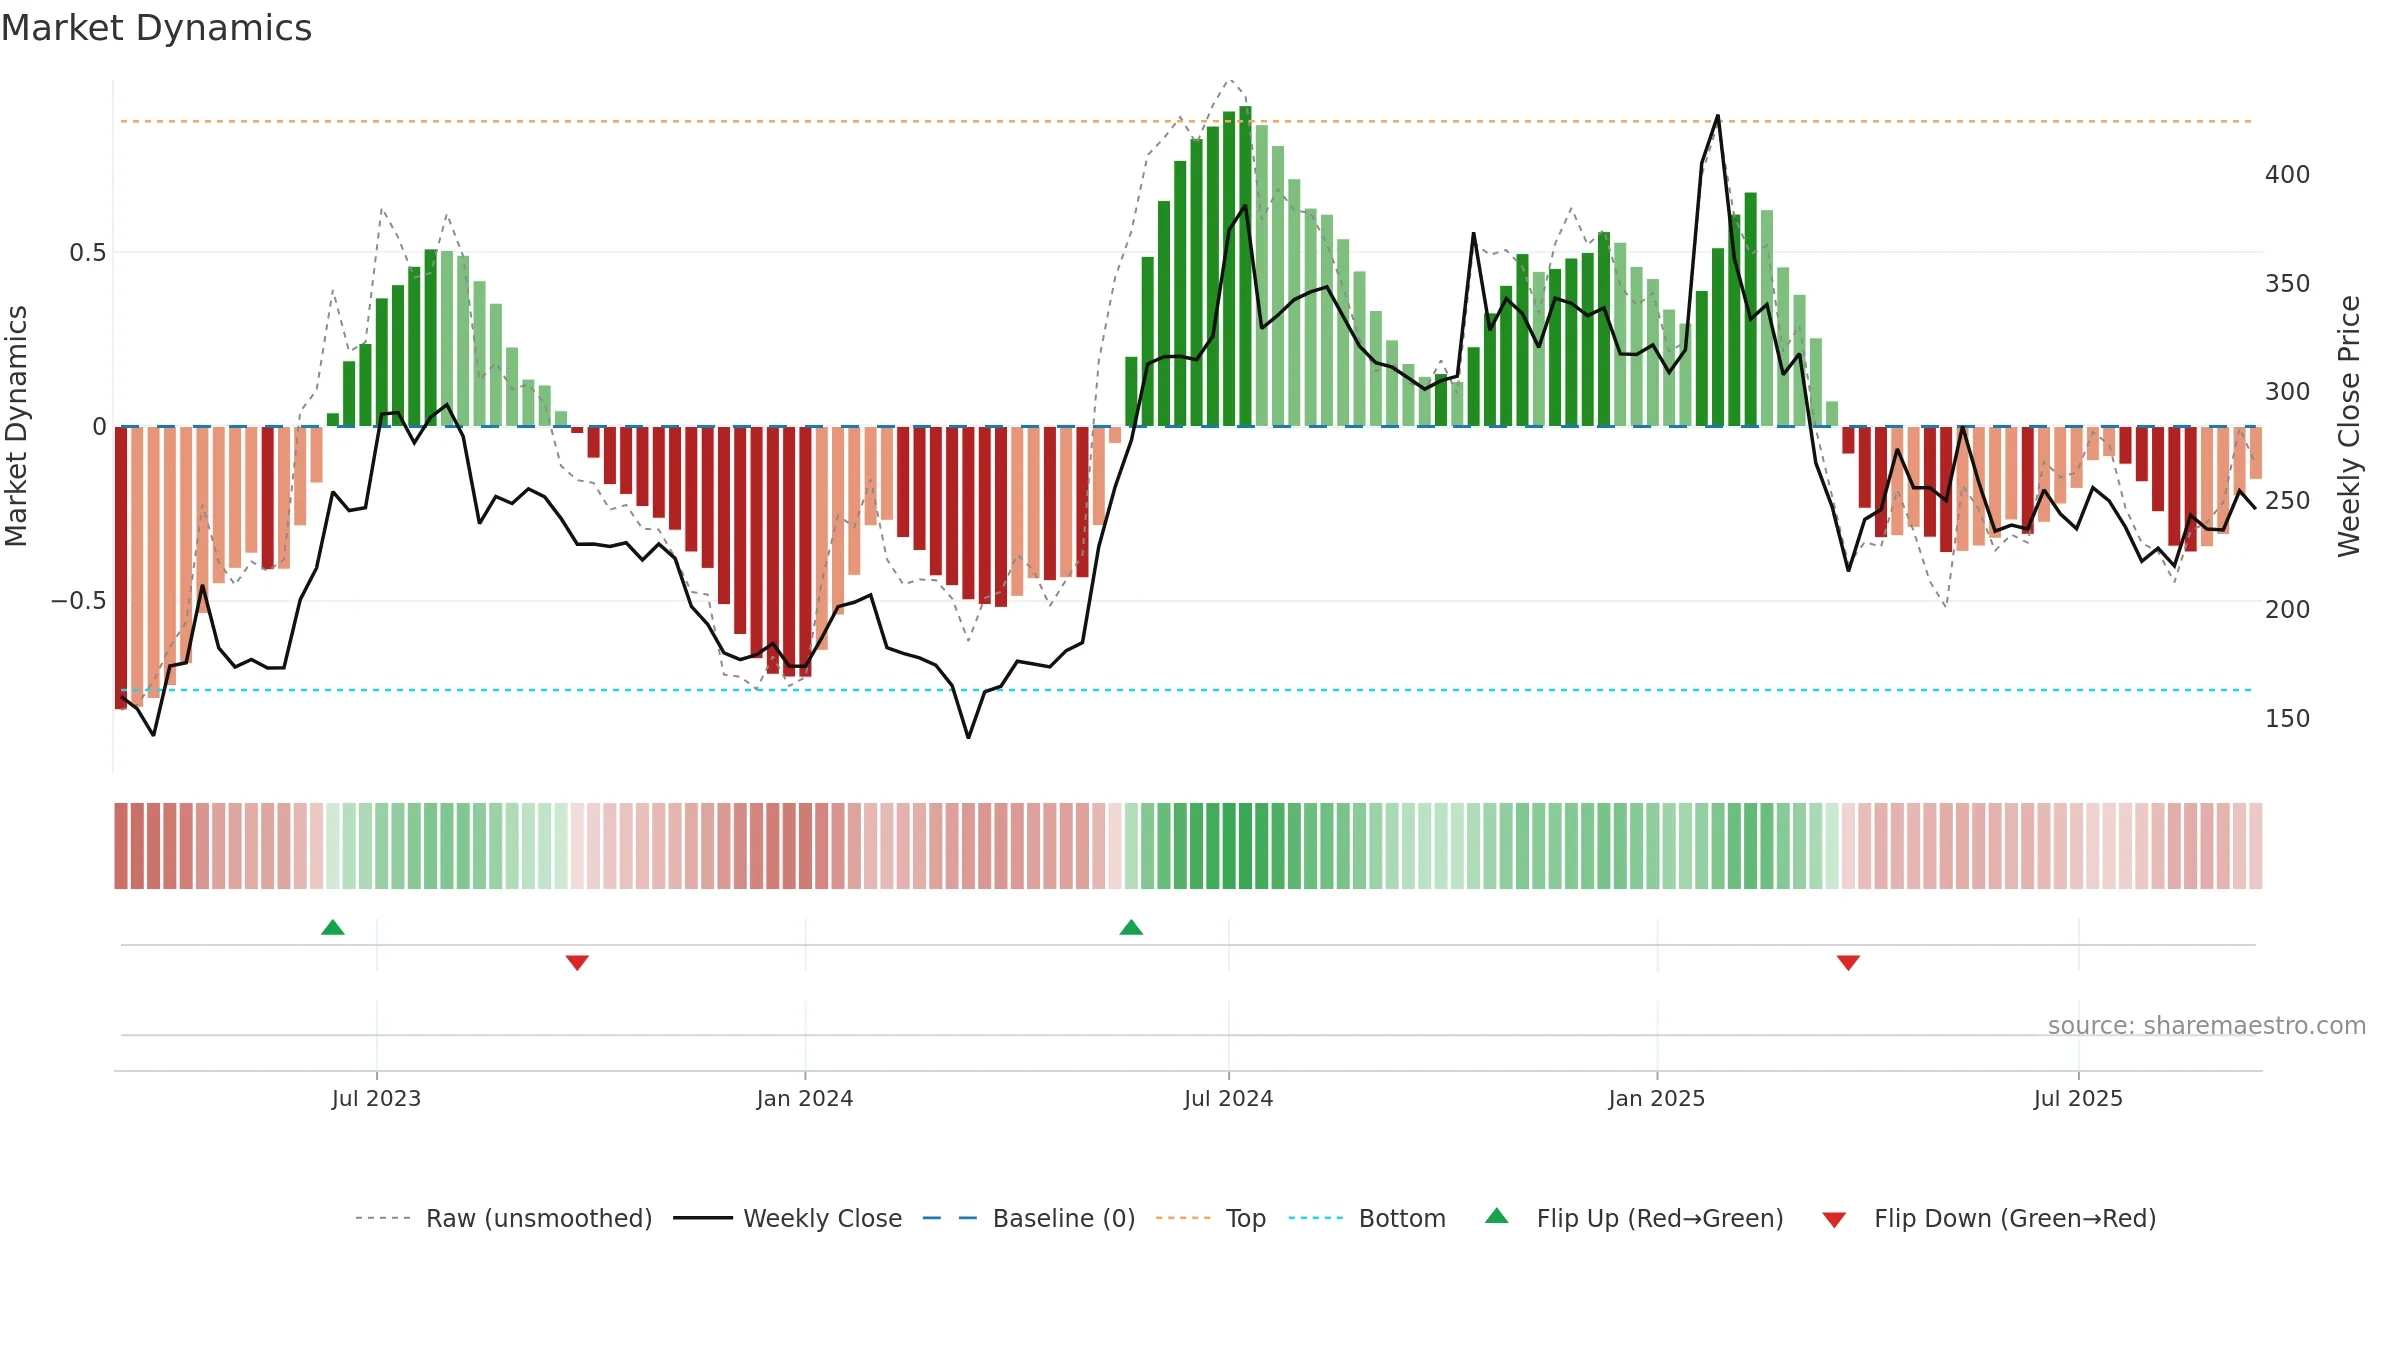Toggle the Raw (unsmoothed) legend entry
Screen dimensions: 2400x1350
[504, 1218]
